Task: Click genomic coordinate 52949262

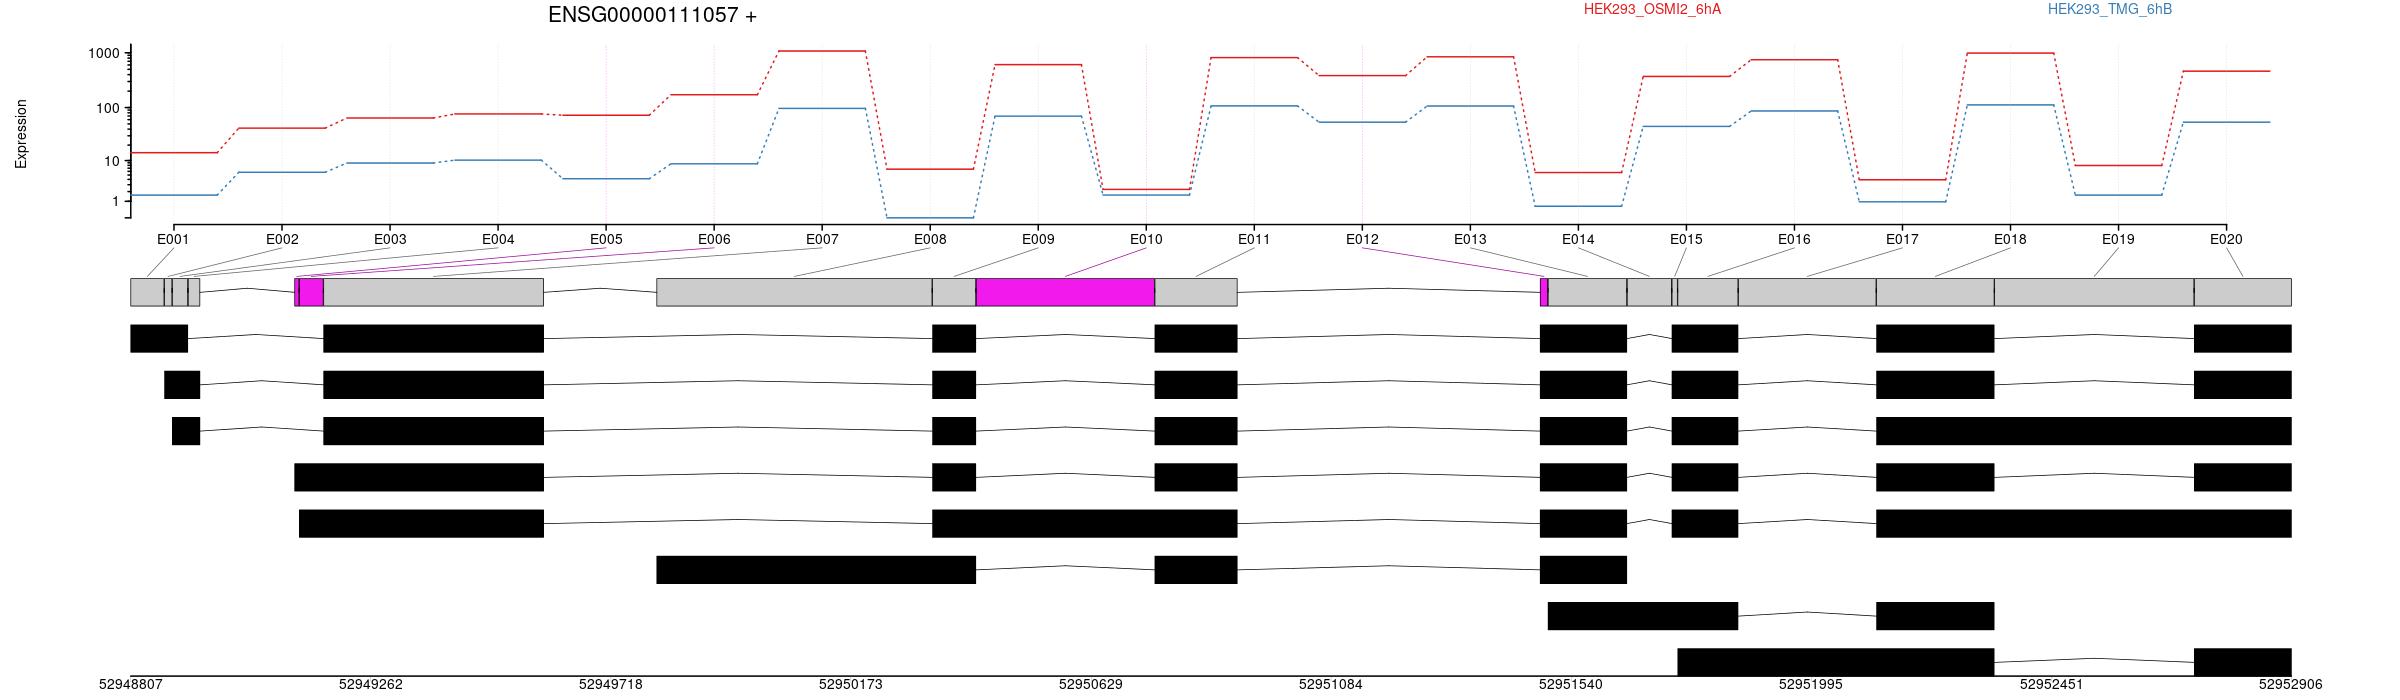Action: click(371, 685)
